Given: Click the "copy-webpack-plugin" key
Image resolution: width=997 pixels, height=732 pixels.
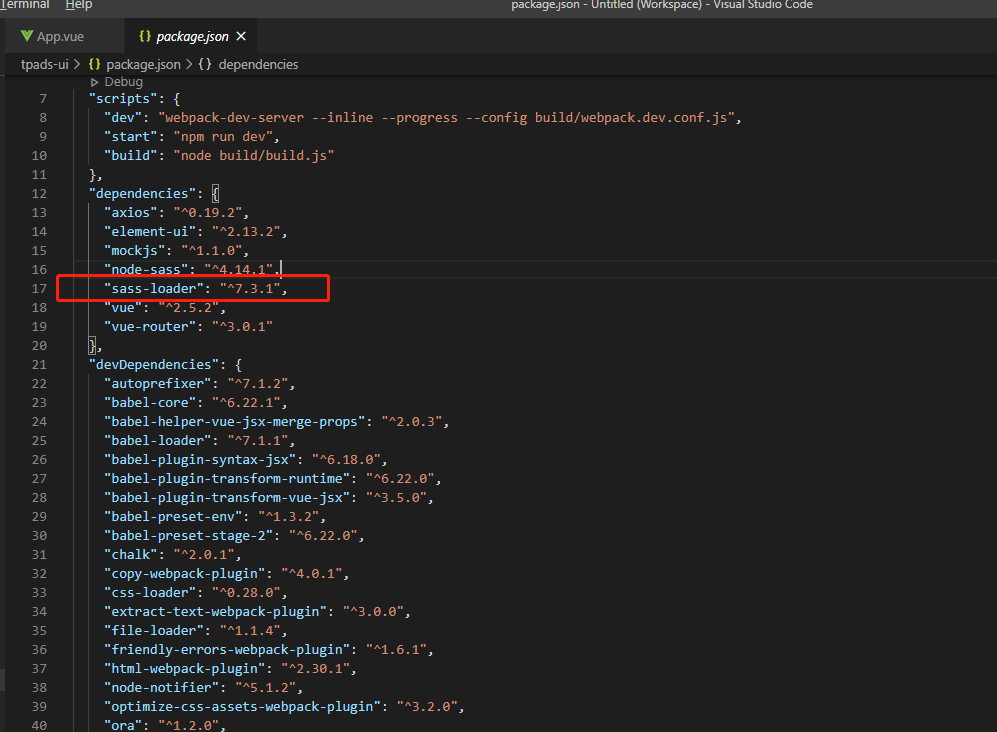Looking at the screenshot, I should (184, 574).
